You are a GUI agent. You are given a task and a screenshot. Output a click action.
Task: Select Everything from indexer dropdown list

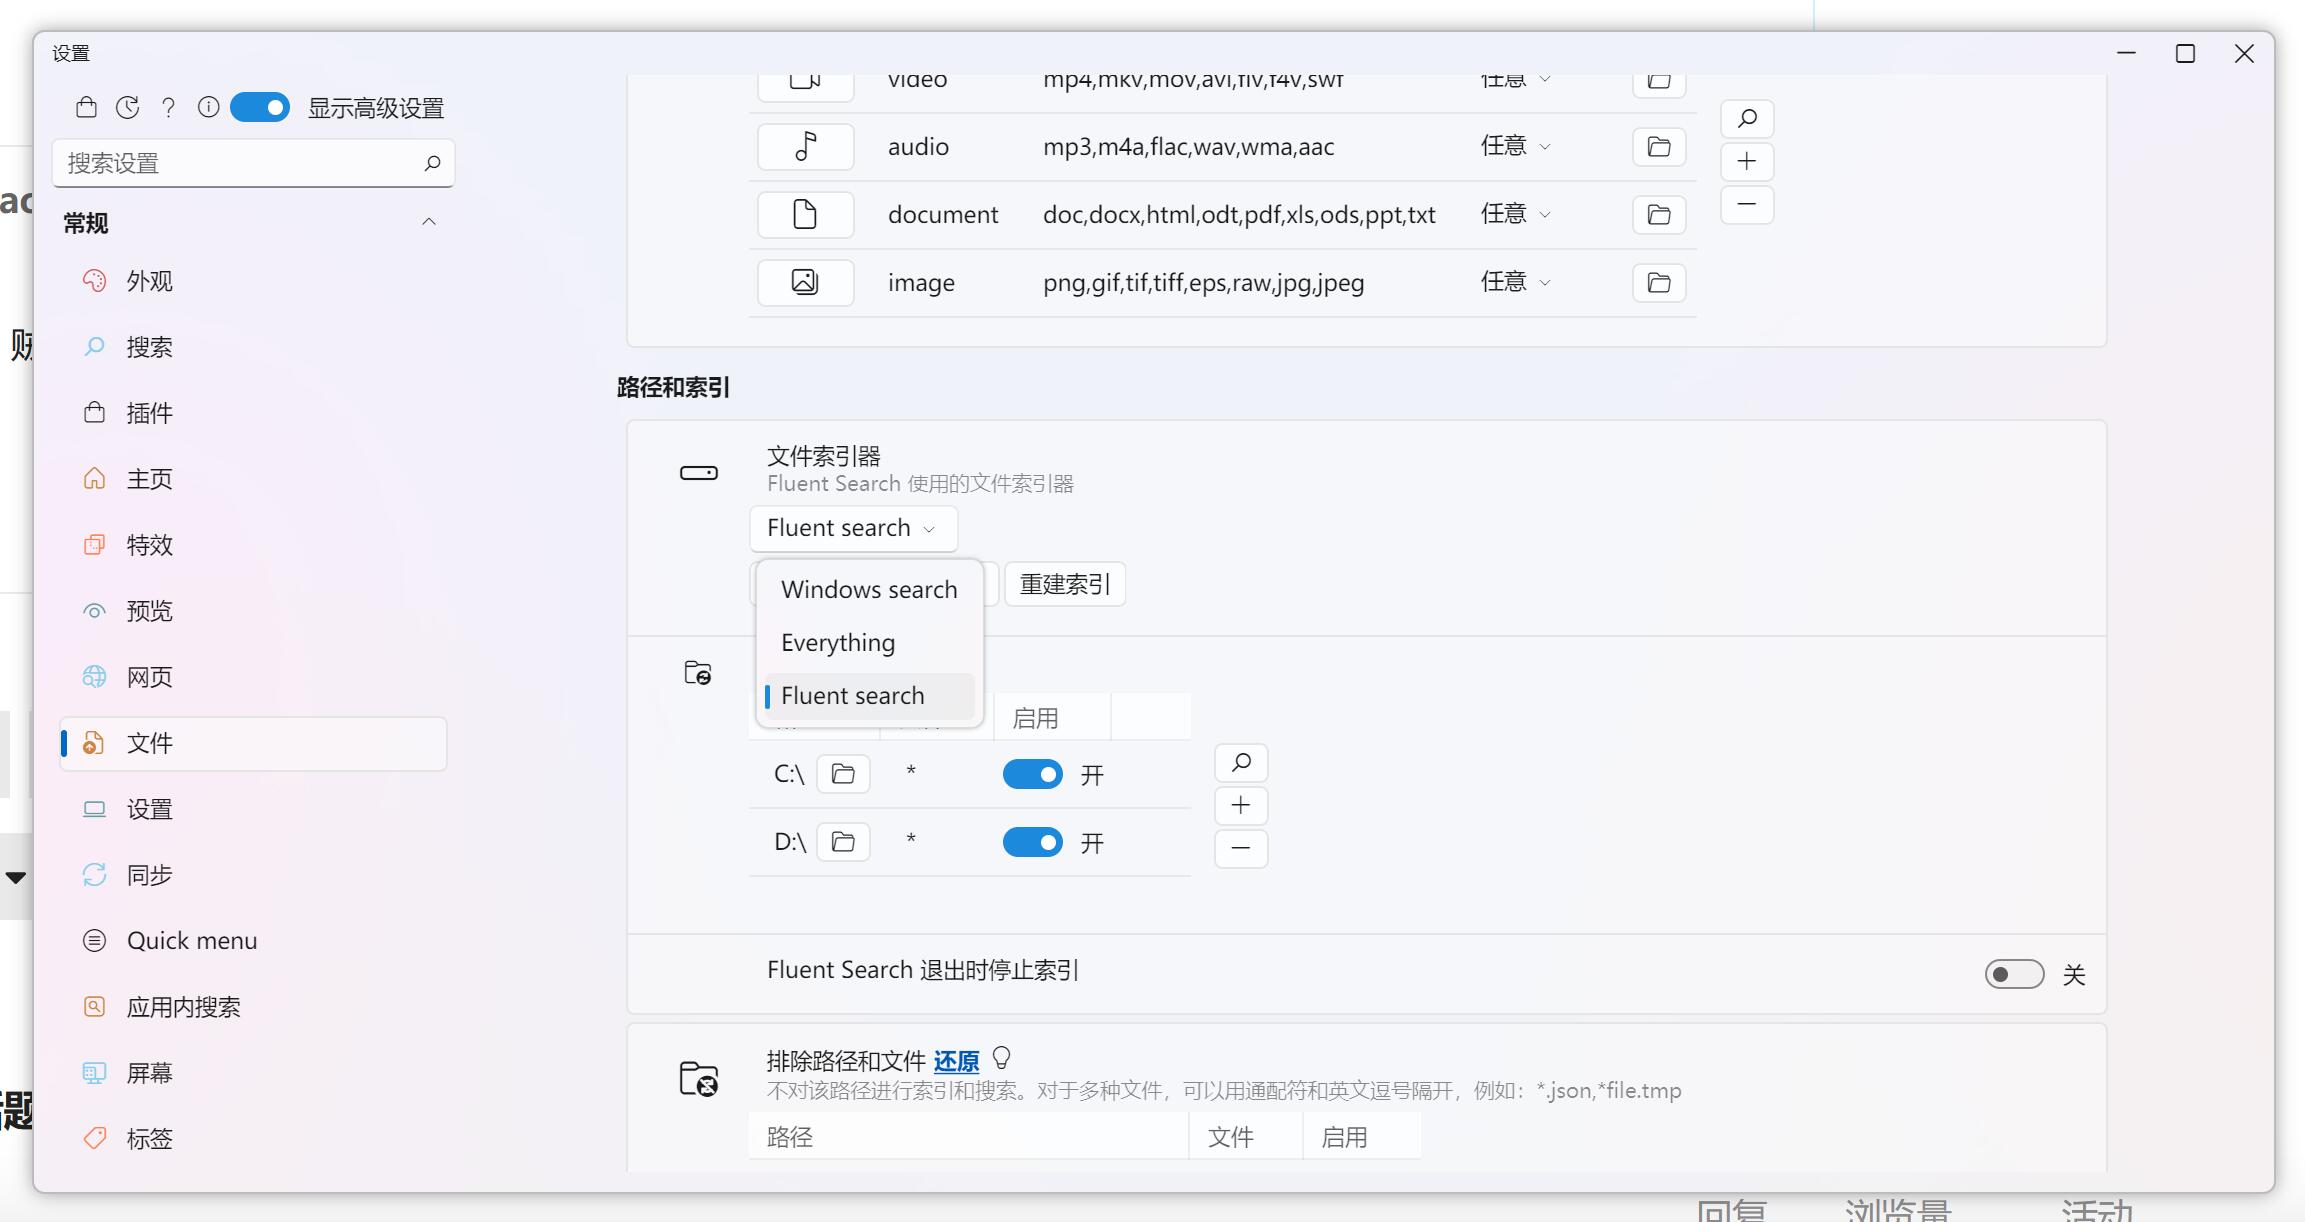[838, 642]
